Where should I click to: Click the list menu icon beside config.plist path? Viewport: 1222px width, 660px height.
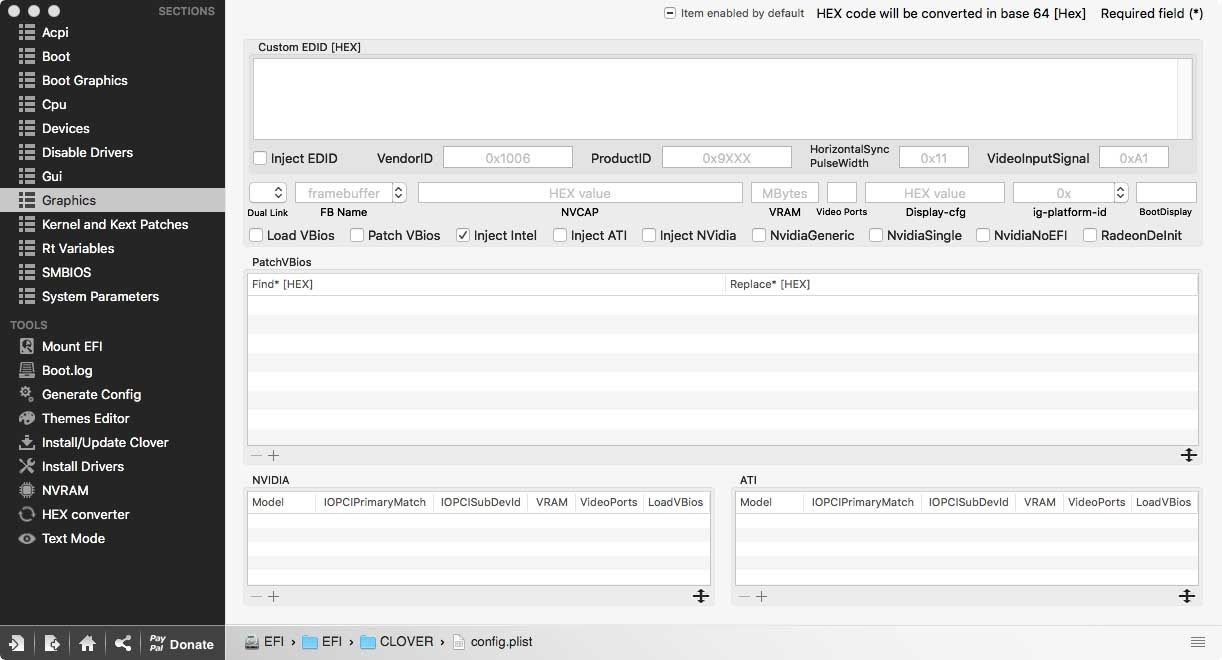1198,641
